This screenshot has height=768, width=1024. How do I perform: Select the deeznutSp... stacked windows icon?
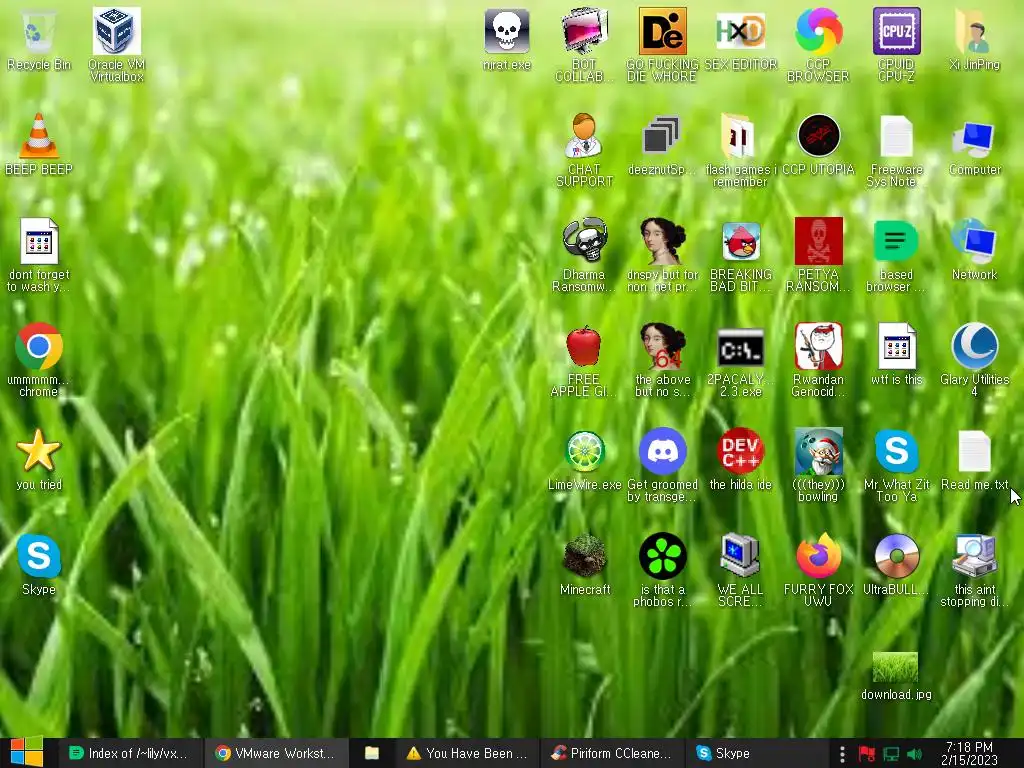[x=661, y=136]
